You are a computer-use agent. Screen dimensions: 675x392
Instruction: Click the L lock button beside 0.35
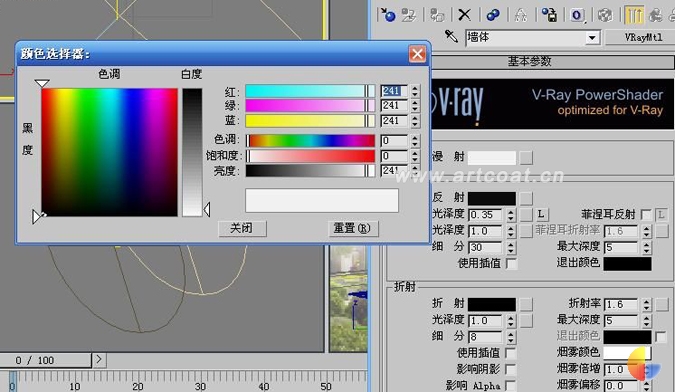(x=541, y=214)
